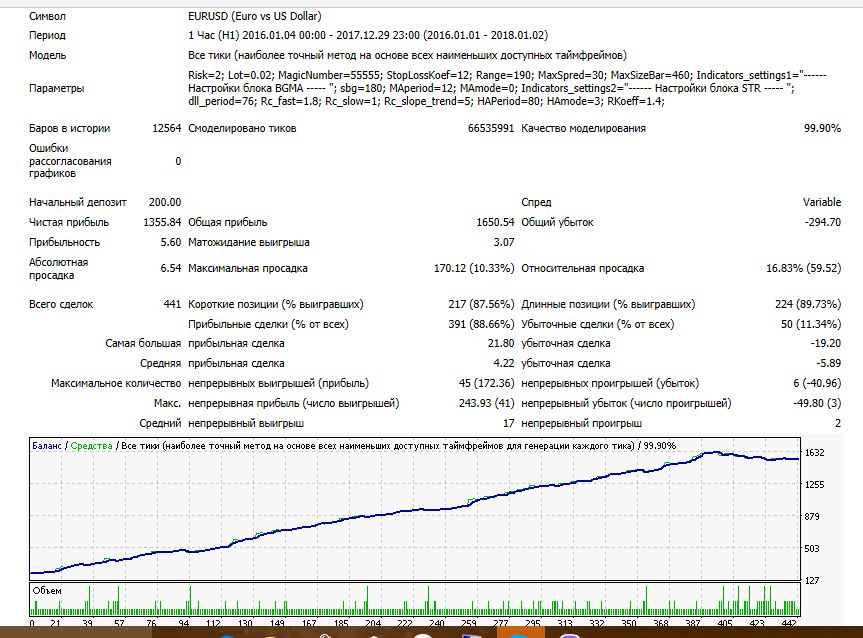The height and width of the screenshot is (638, 863).
Task: Select the period text starting "1 Час (H1)"
Action: click(x=368, y=35)
